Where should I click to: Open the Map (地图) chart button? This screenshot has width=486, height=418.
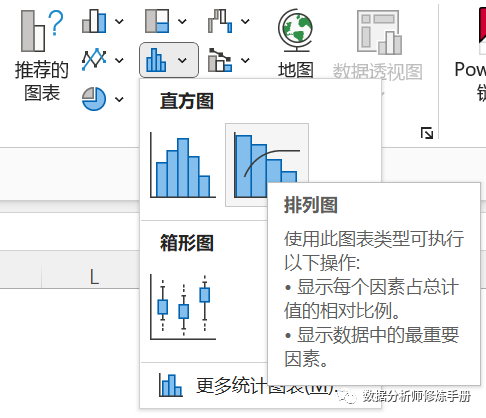click(296, 43)
